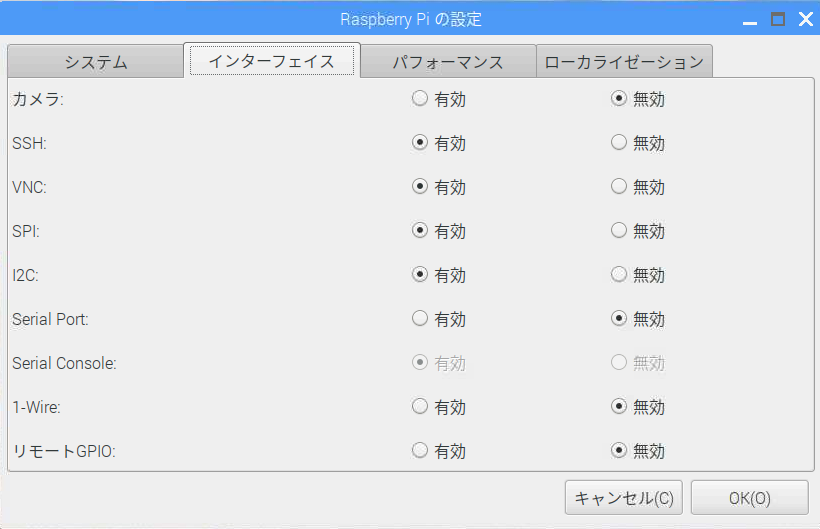Click the Raspberry Pi の設定 title text
Screen dimensions: 820x529
point(411,19)
